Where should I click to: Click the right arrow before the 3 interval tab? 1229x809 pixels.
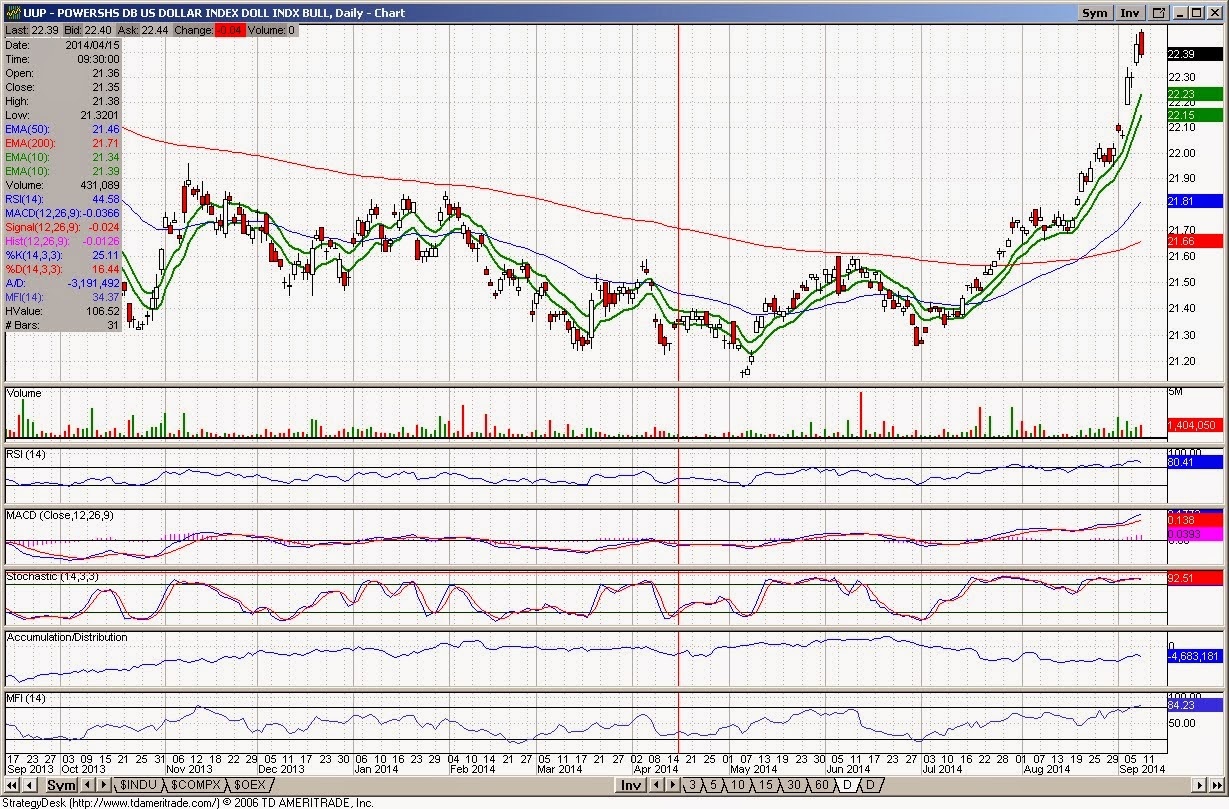(x=674, y=785)
